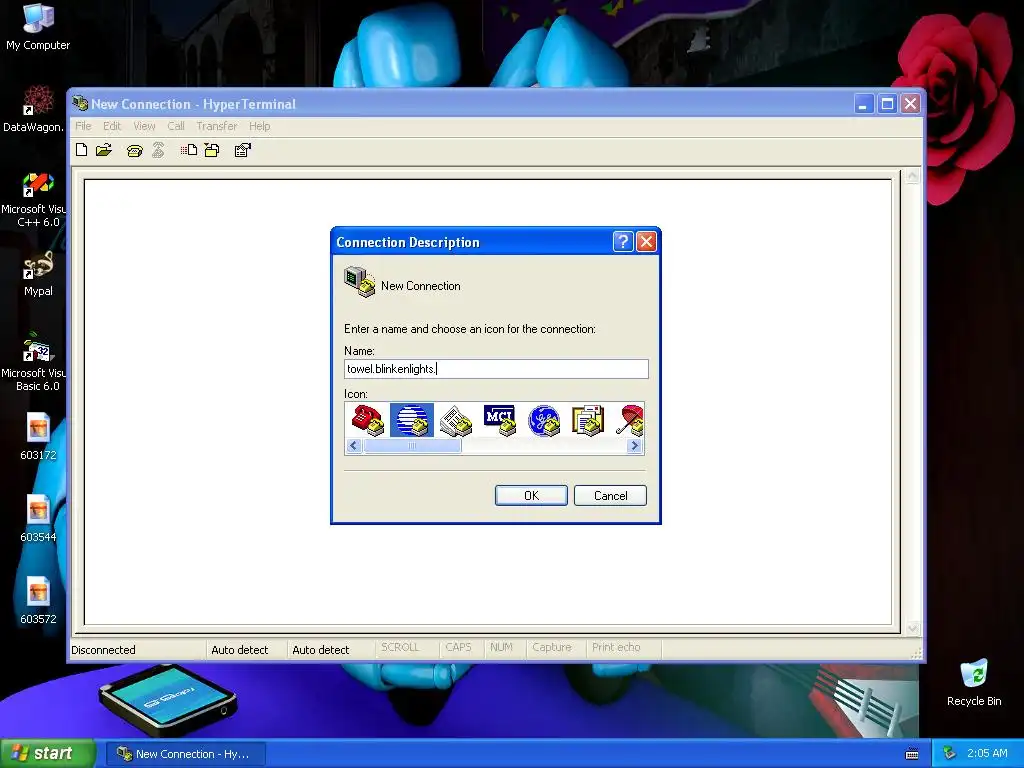This screenshot has width=1024, height=768.
Task: Click the NUM indicator in status bar
Action: coord(501,647)
